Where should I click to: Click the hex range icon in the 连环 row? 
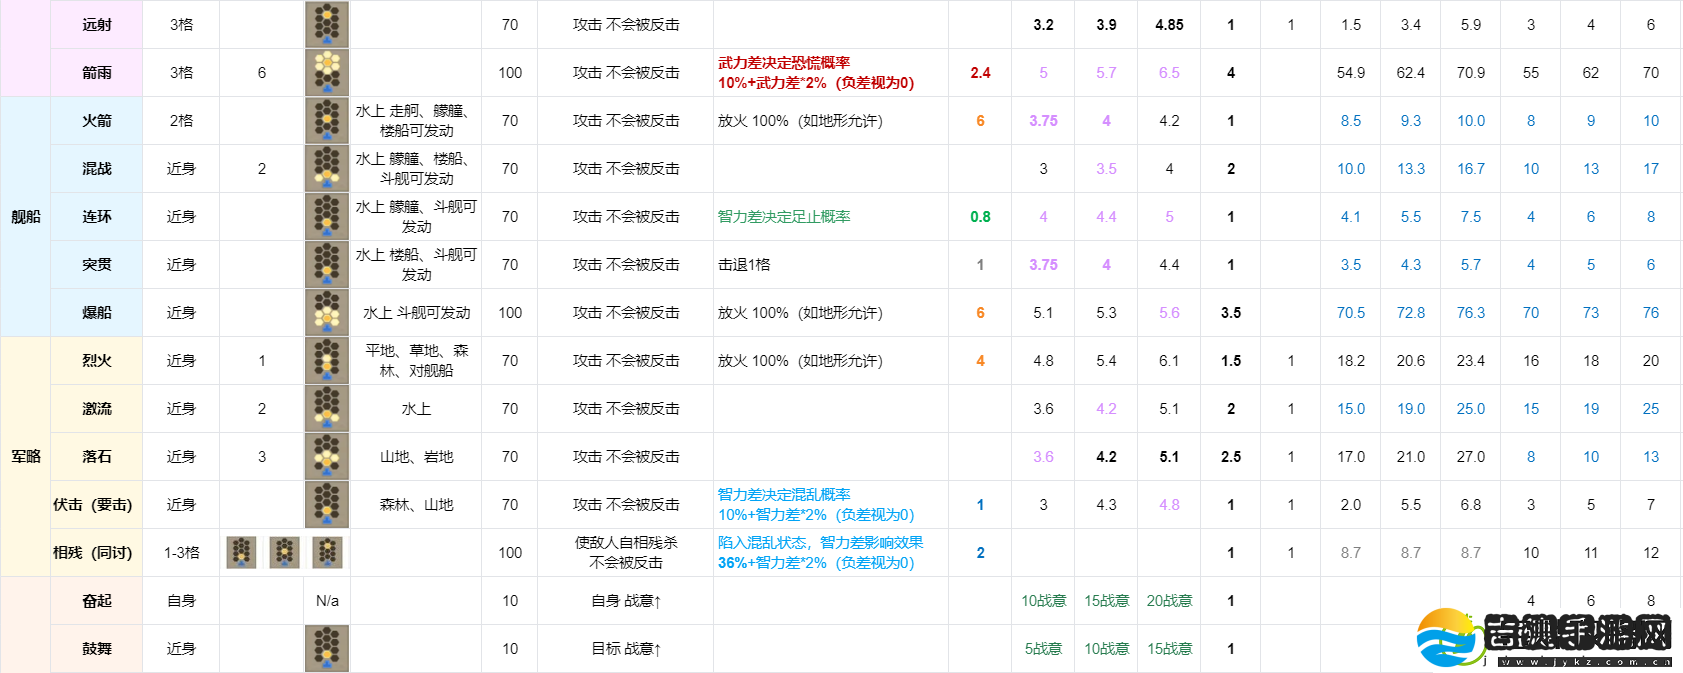[327, 217]
